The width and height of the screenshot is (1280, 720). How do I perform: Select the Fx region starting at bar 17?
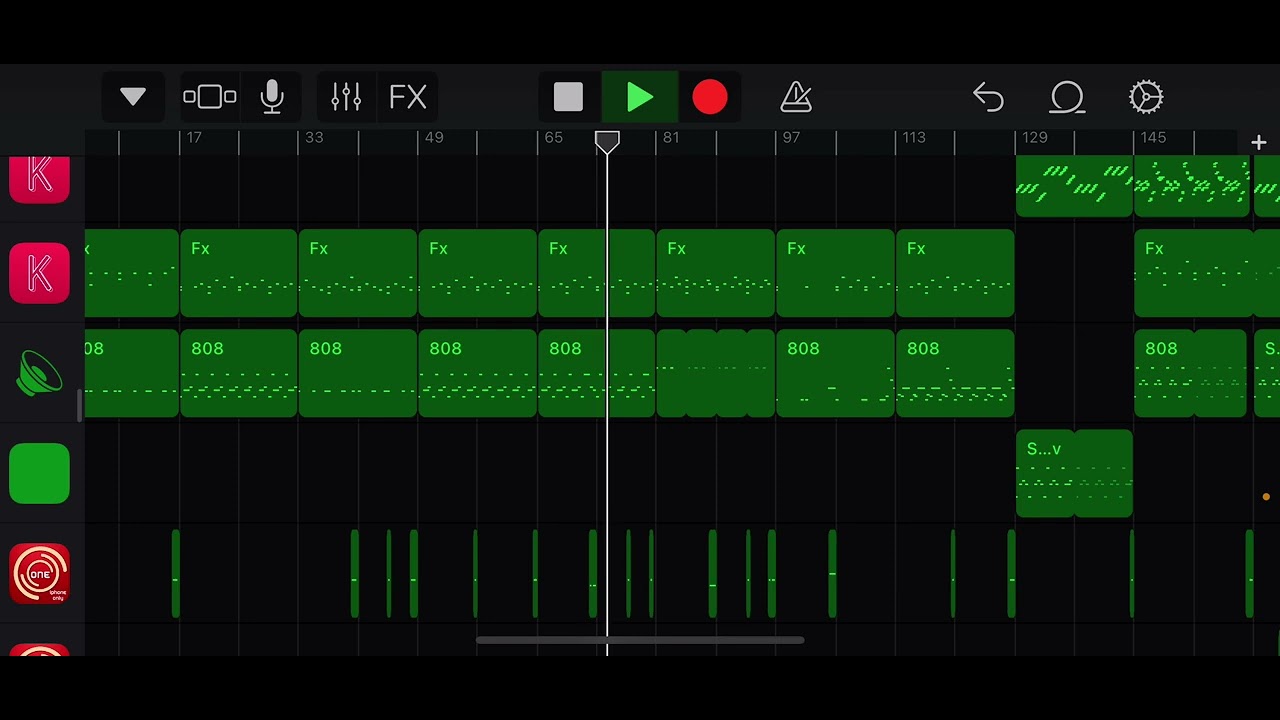click(x=239, y=273)
